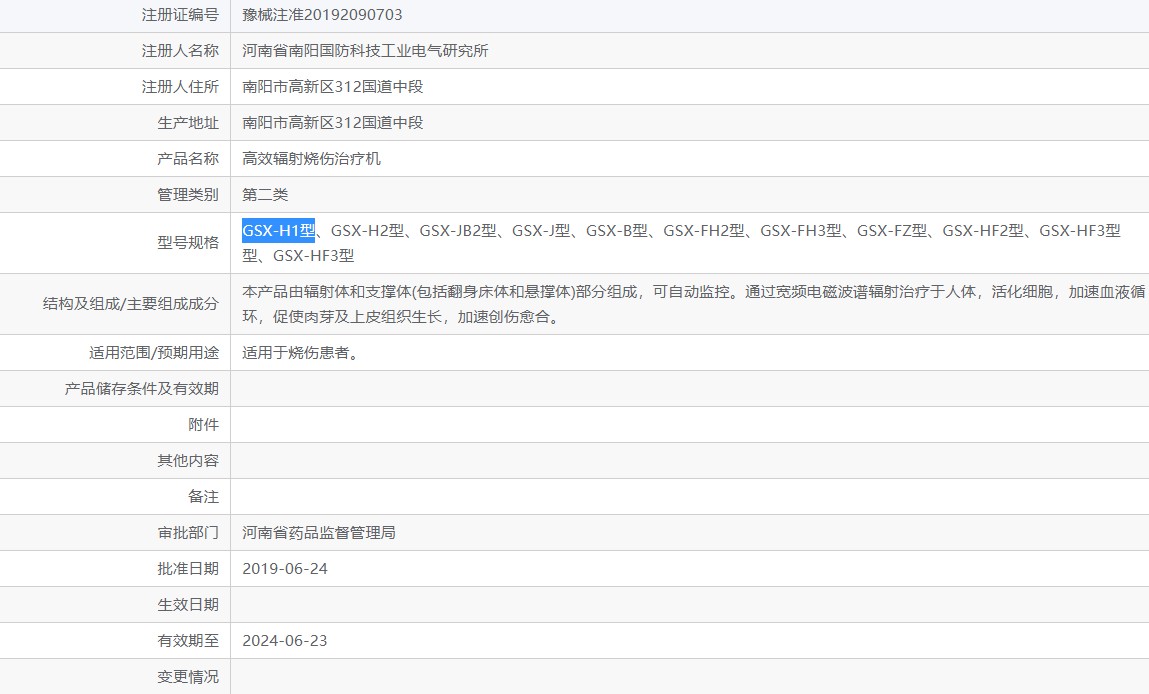Click approval department 河南省药品监督管理局
Screen dimensions: 1149x694
319,532
